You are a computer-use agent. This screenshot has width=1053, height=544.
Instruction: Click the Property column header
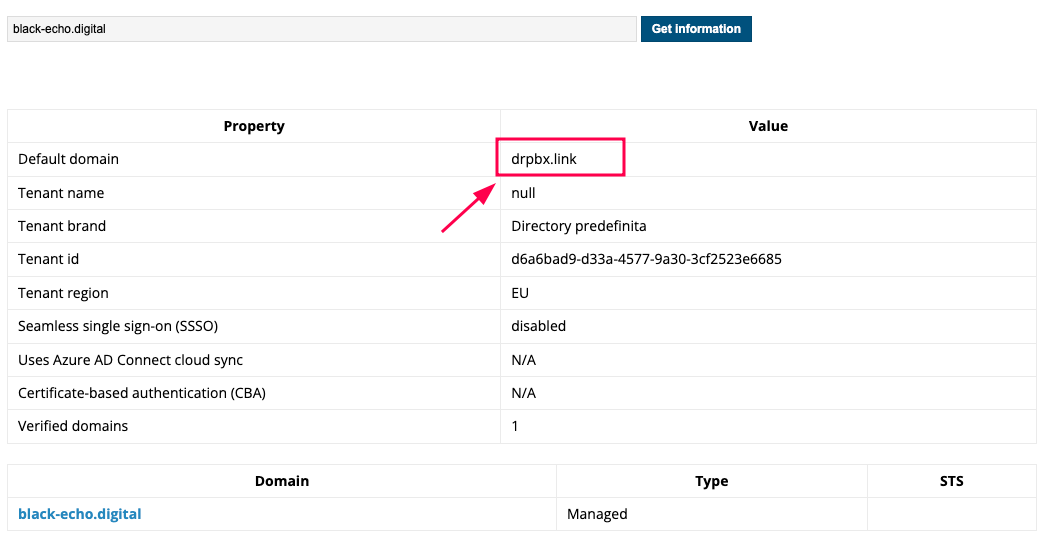254,126
